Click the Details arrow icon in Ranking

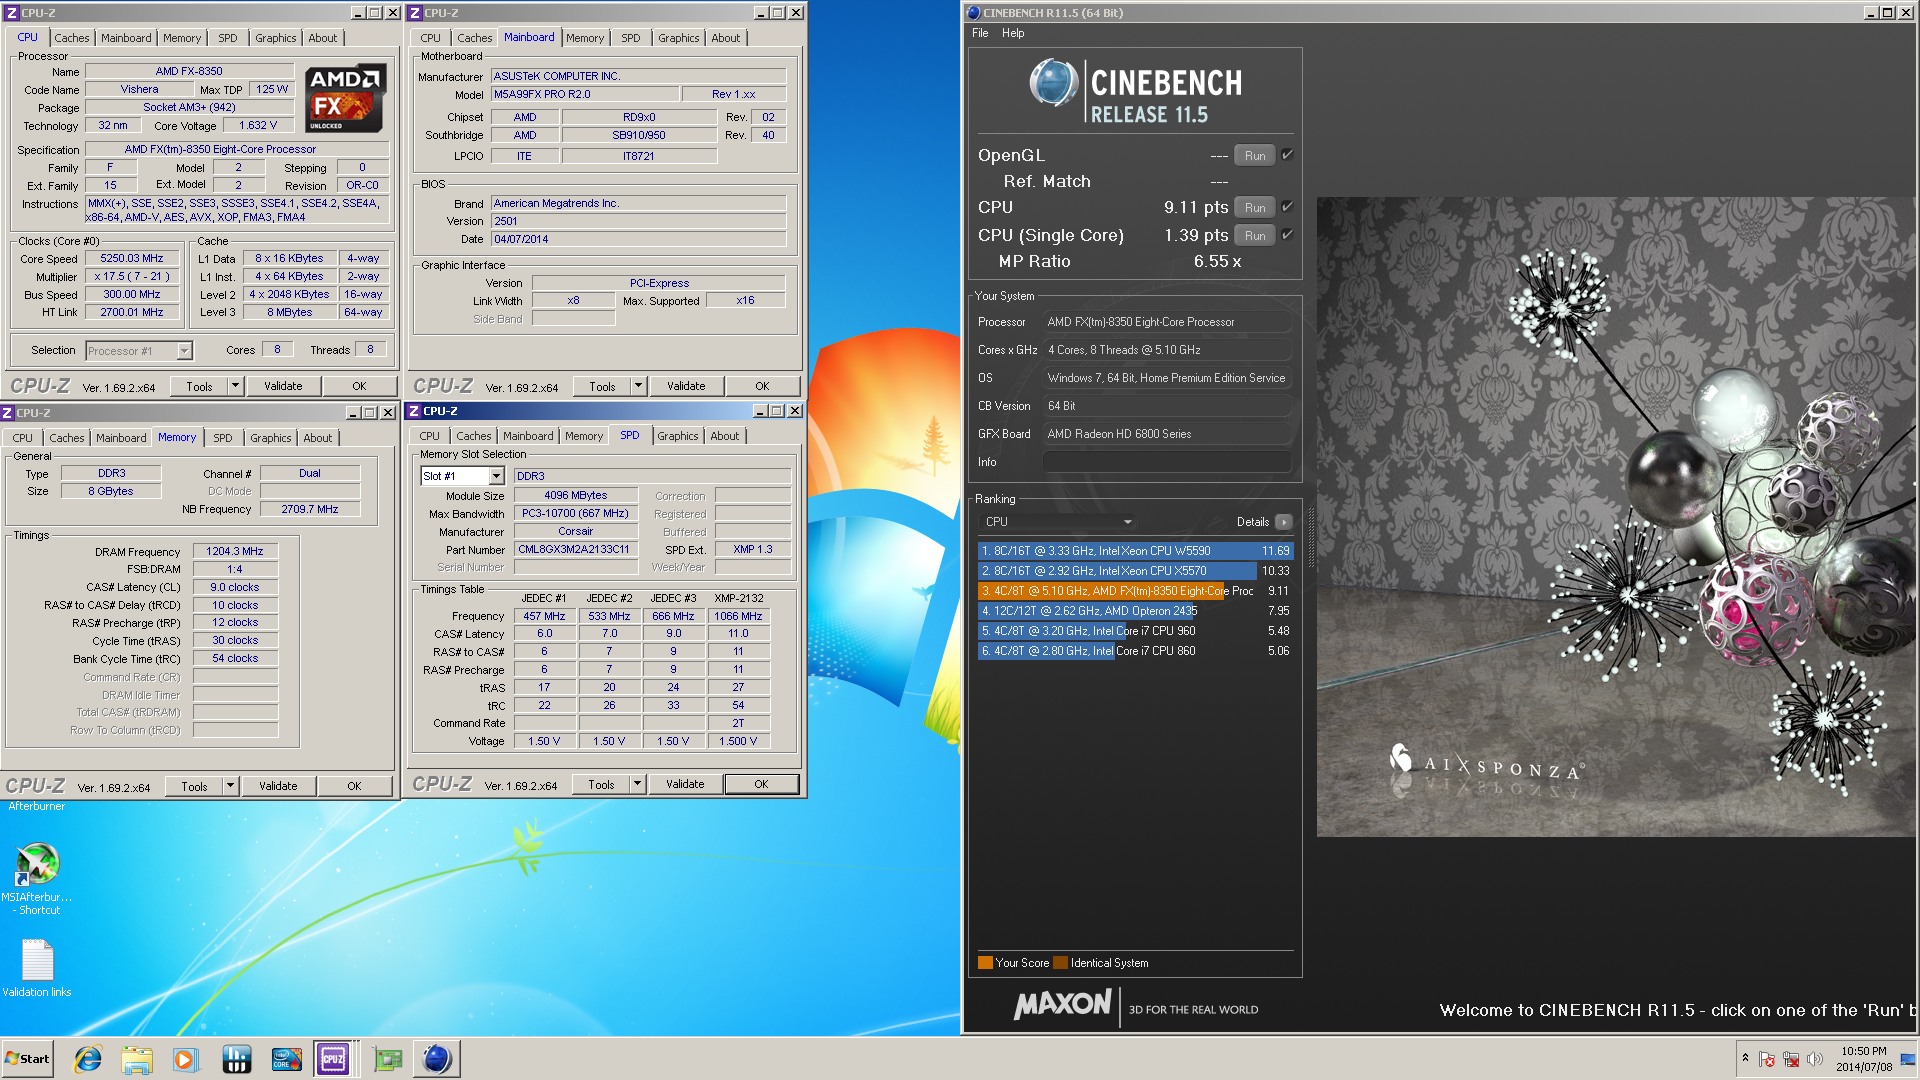tap(1284, 522)
